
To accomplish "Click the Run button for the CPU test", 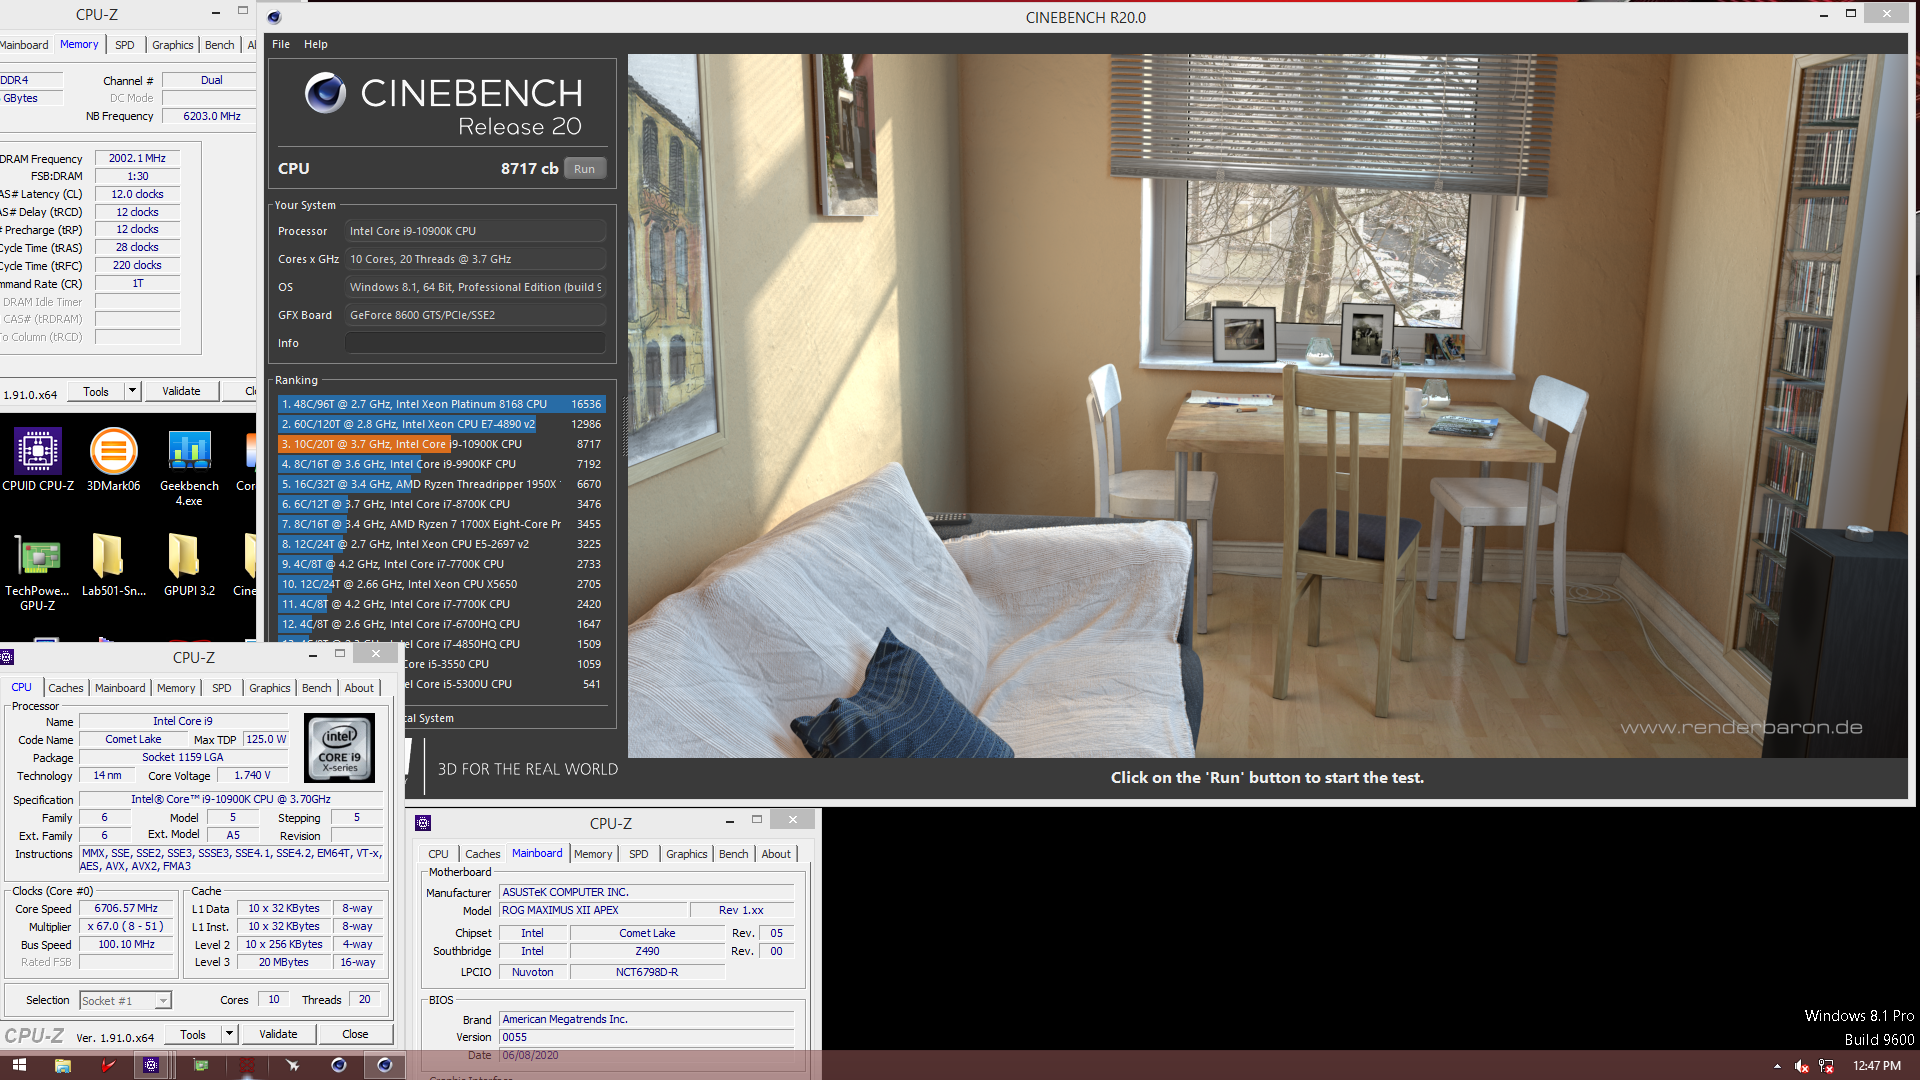I will (x=585, y=169).
